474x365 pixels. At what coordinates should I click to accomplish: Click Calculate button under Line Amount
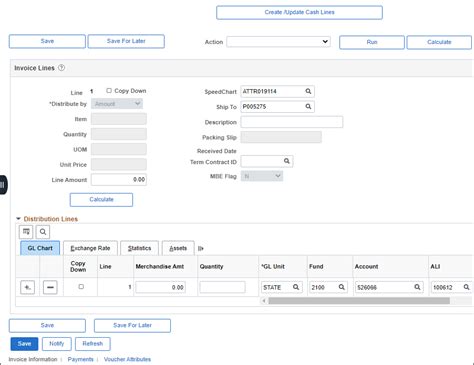(x=101, y=199)
